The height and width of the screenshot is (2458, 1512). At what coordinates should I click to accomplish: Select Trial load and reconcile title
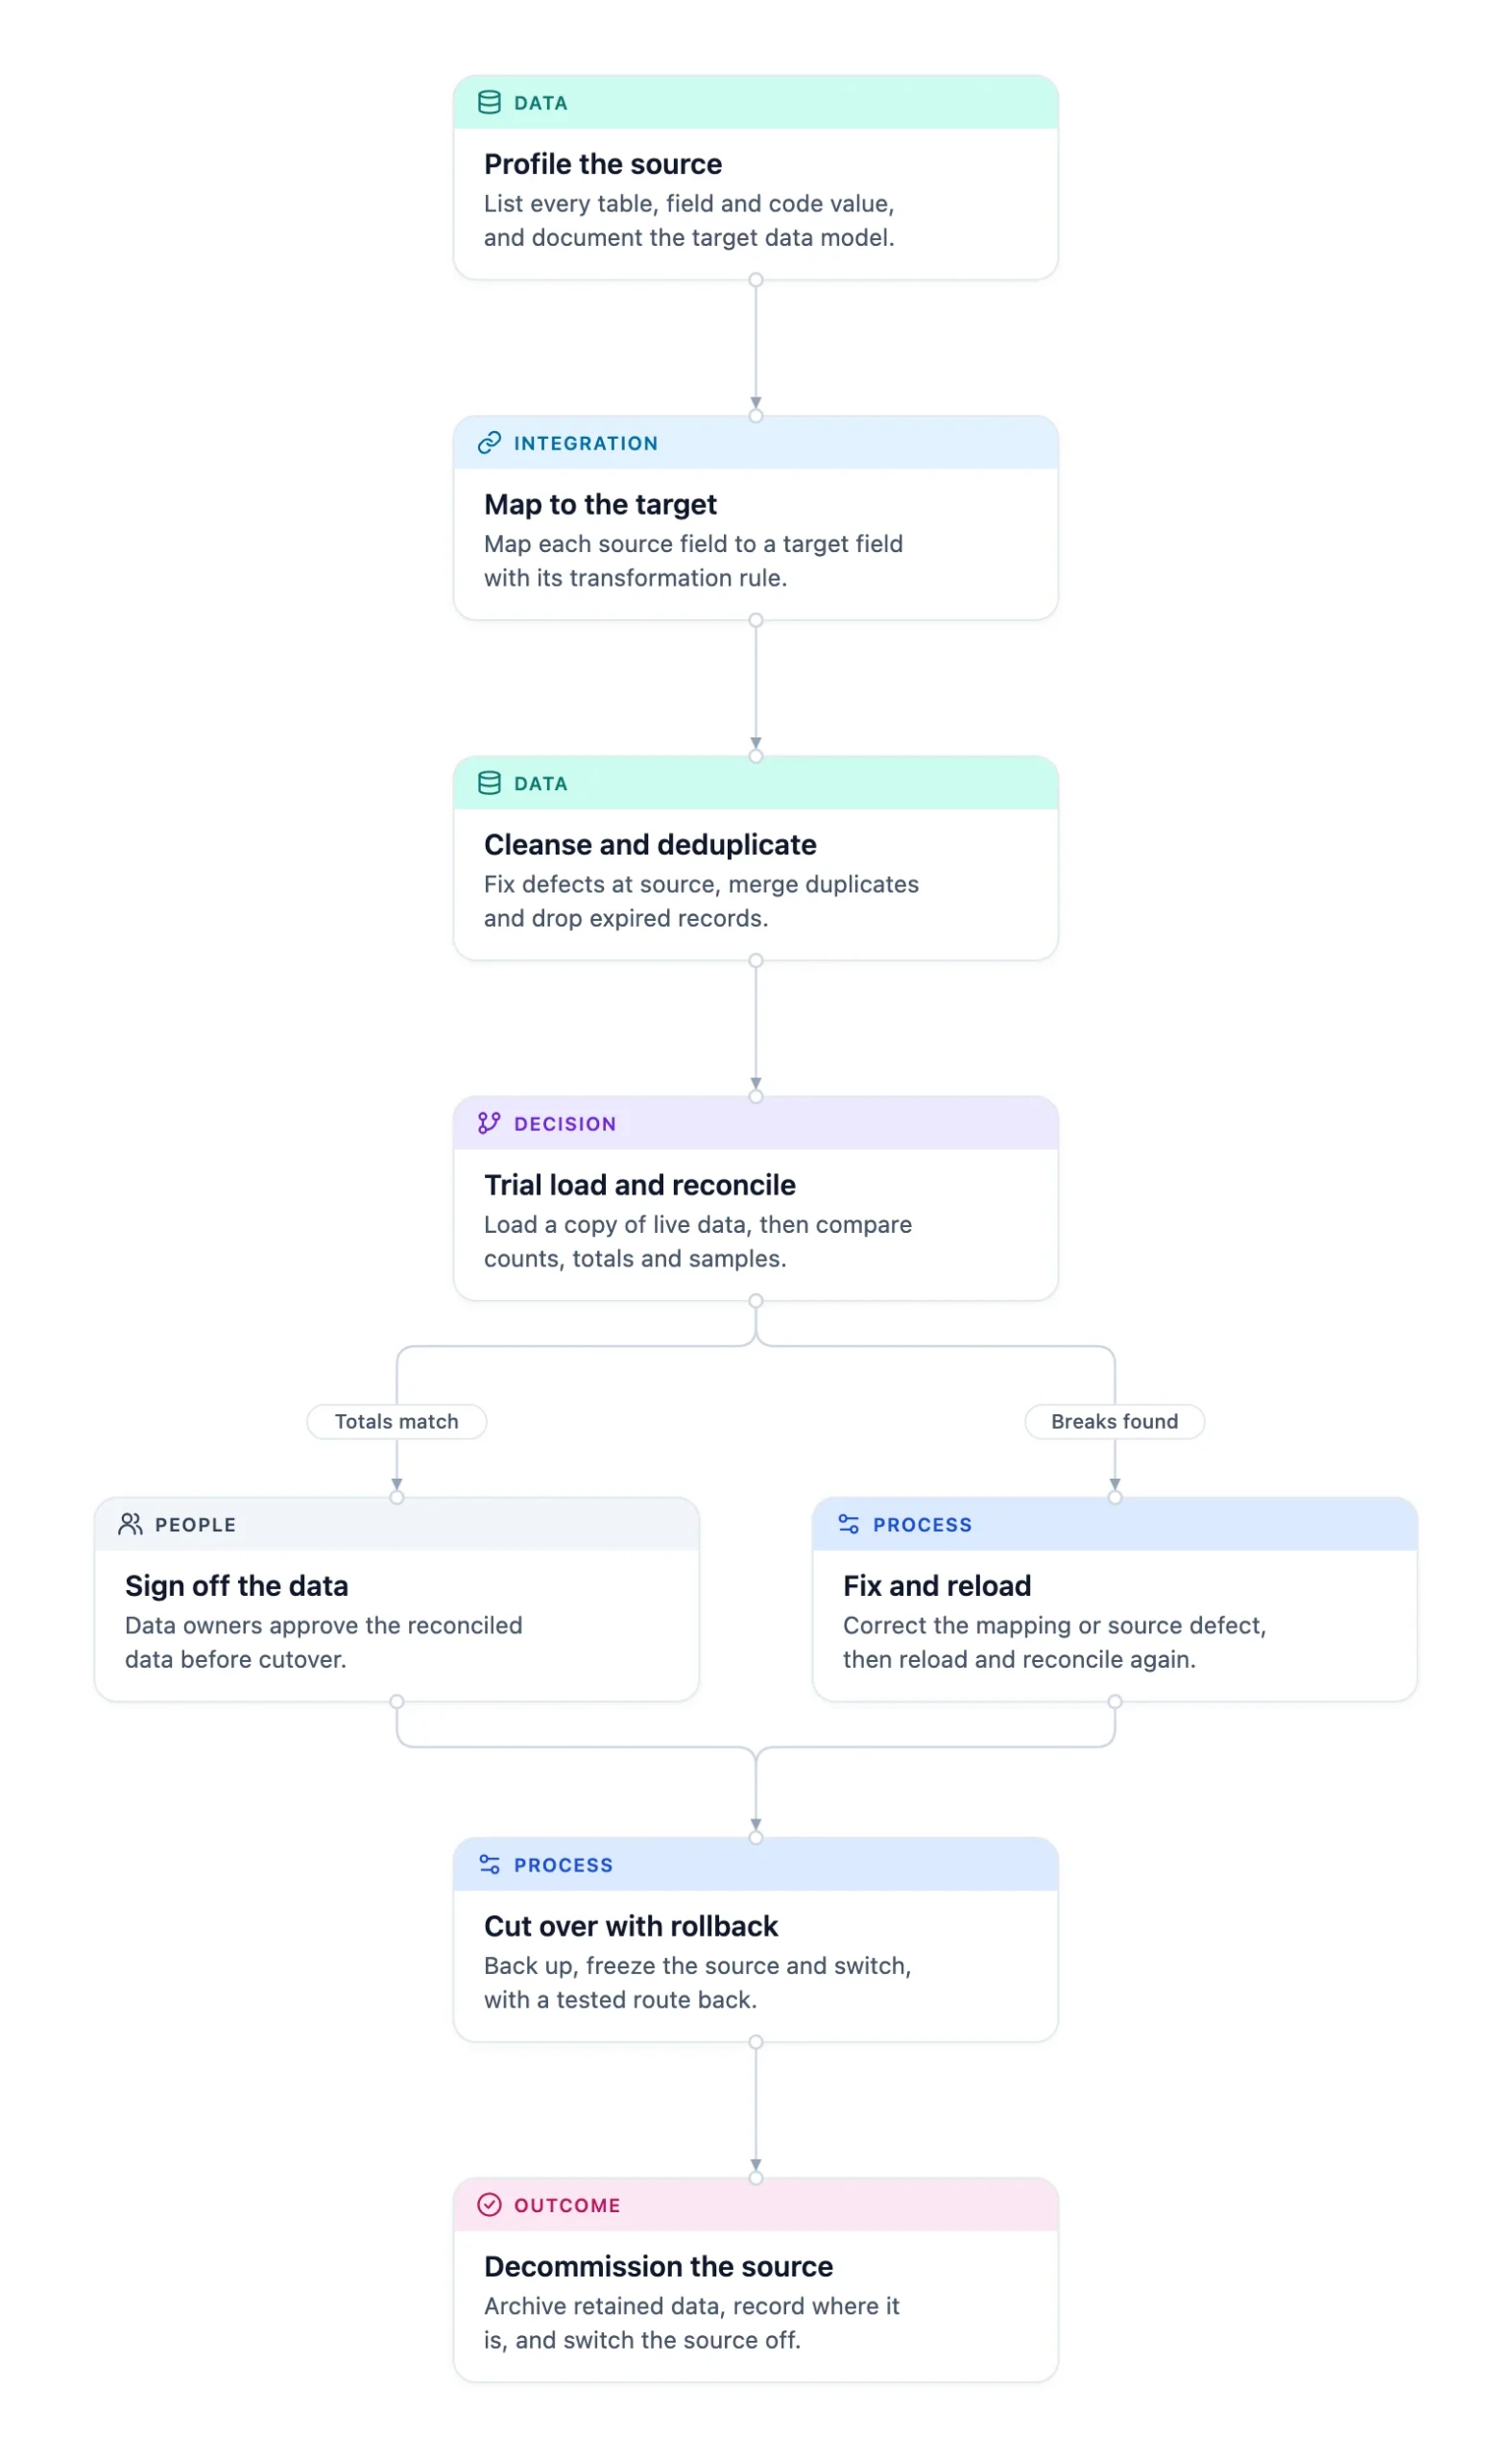click(x=640, y=1185)
